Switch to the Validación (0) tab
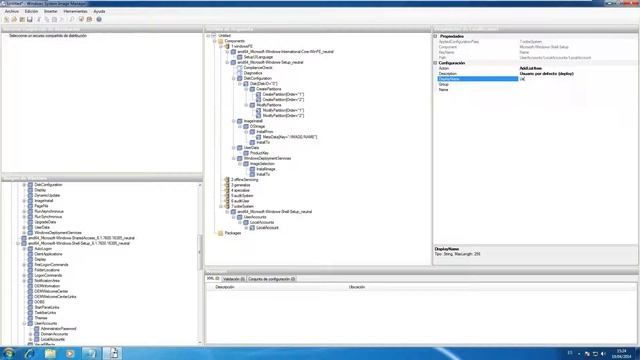This screenshot has width=640, height=360. pyautogui.click(x=234, y=279)
